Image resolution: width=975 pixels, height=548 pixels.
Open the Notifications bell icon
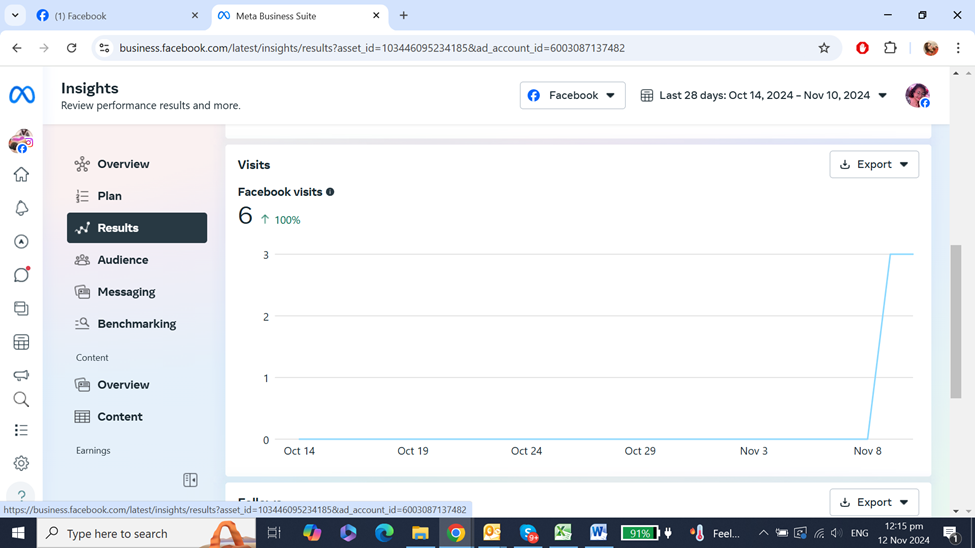pyautogui.click(x=21, y=208)
